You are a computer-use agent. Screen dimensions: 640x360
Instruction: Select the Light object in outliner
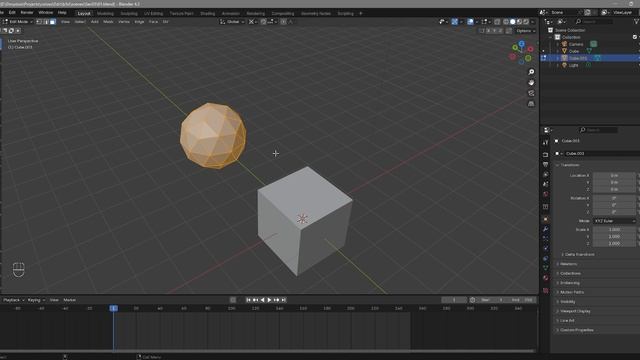pos(573,65)
